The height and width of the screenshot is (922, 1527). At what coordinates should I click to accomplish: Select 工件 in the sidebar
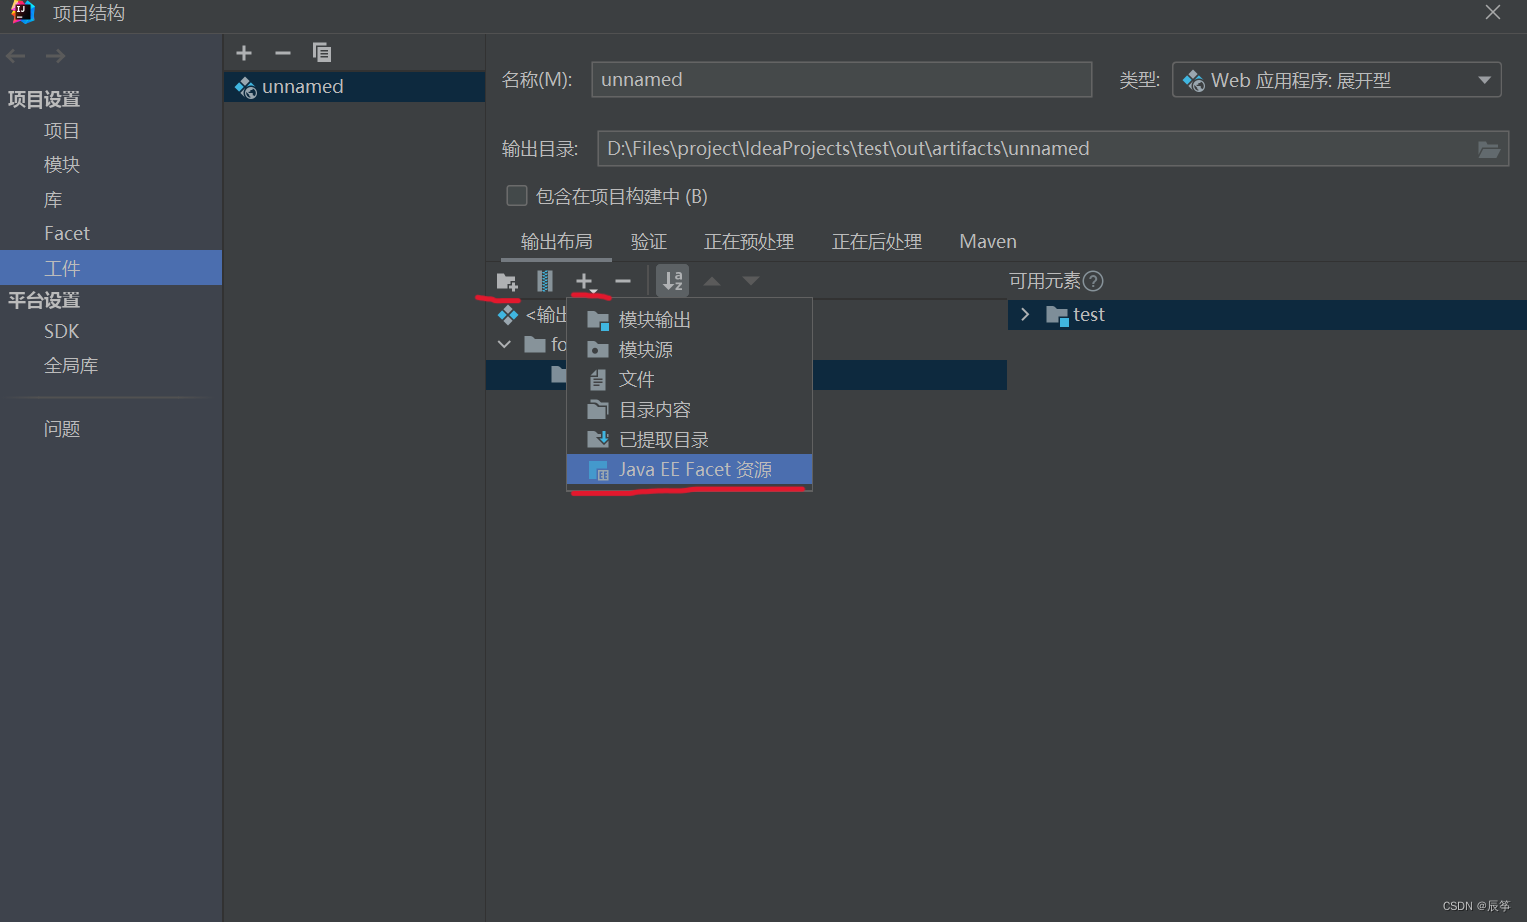click(111, 268)
